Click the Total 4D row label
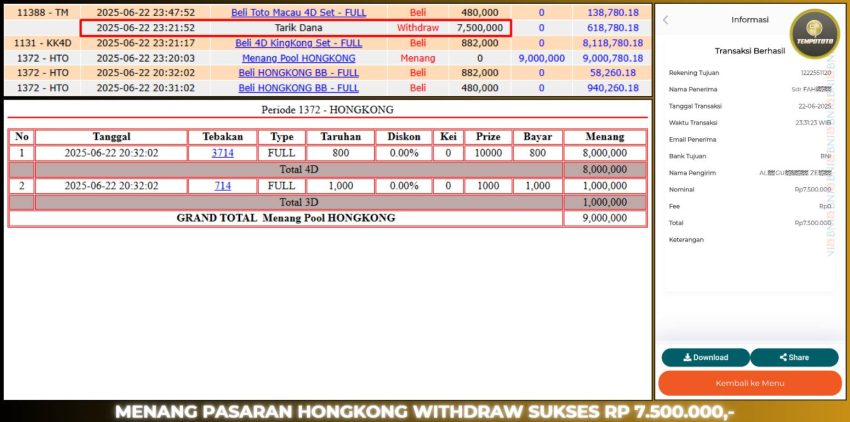 [x=299, y=169]
